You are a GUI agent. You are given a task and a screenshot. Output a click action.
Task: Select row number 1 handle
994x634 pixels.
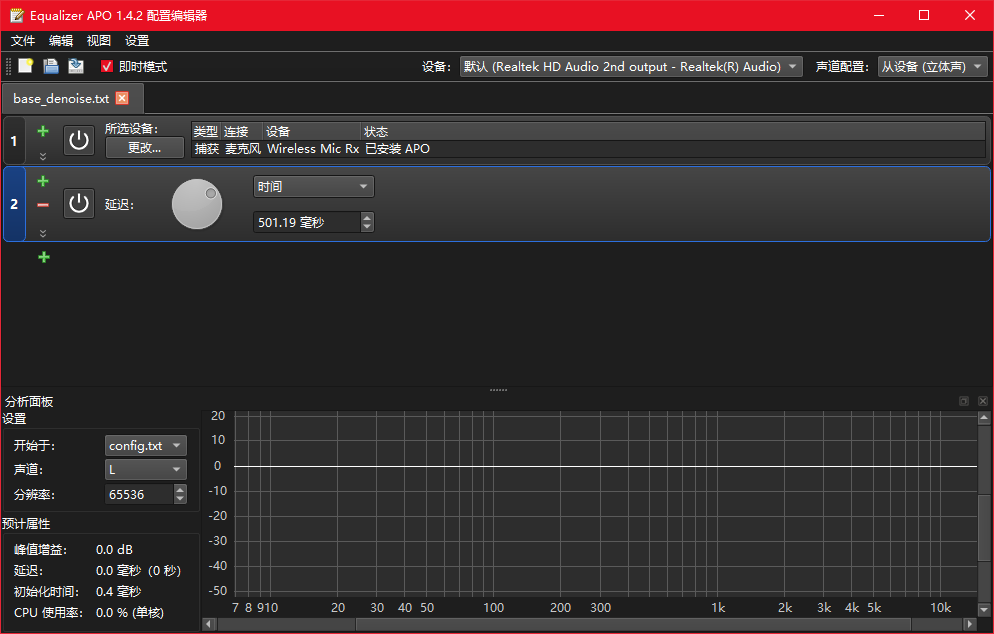tap(14, 141)
